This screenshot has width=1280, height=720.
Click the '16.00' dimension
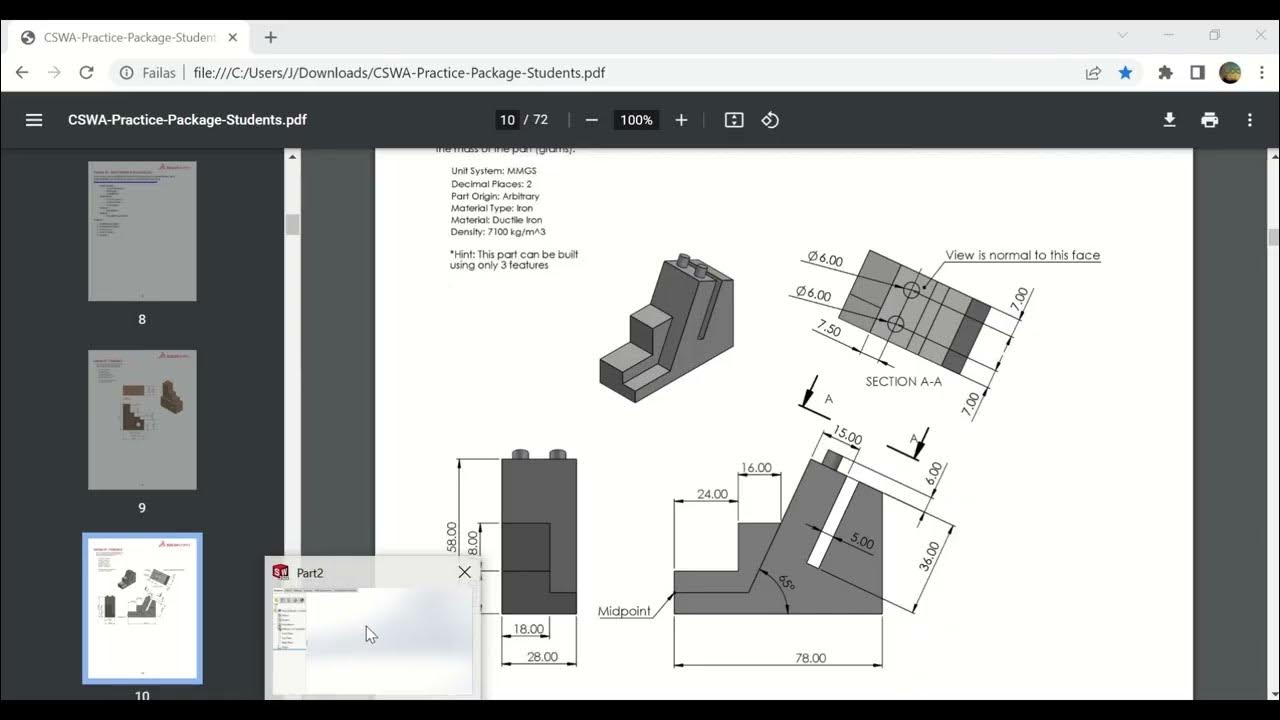coord(756,468)
